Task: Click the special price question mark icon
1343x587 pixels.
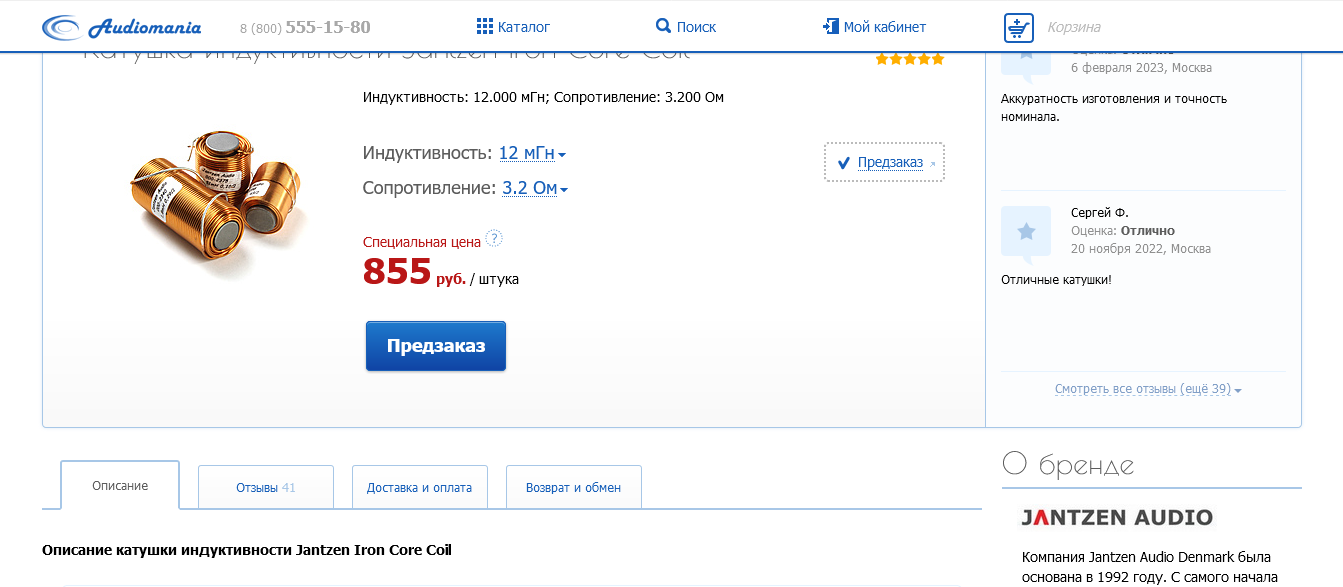Action: 493,239
